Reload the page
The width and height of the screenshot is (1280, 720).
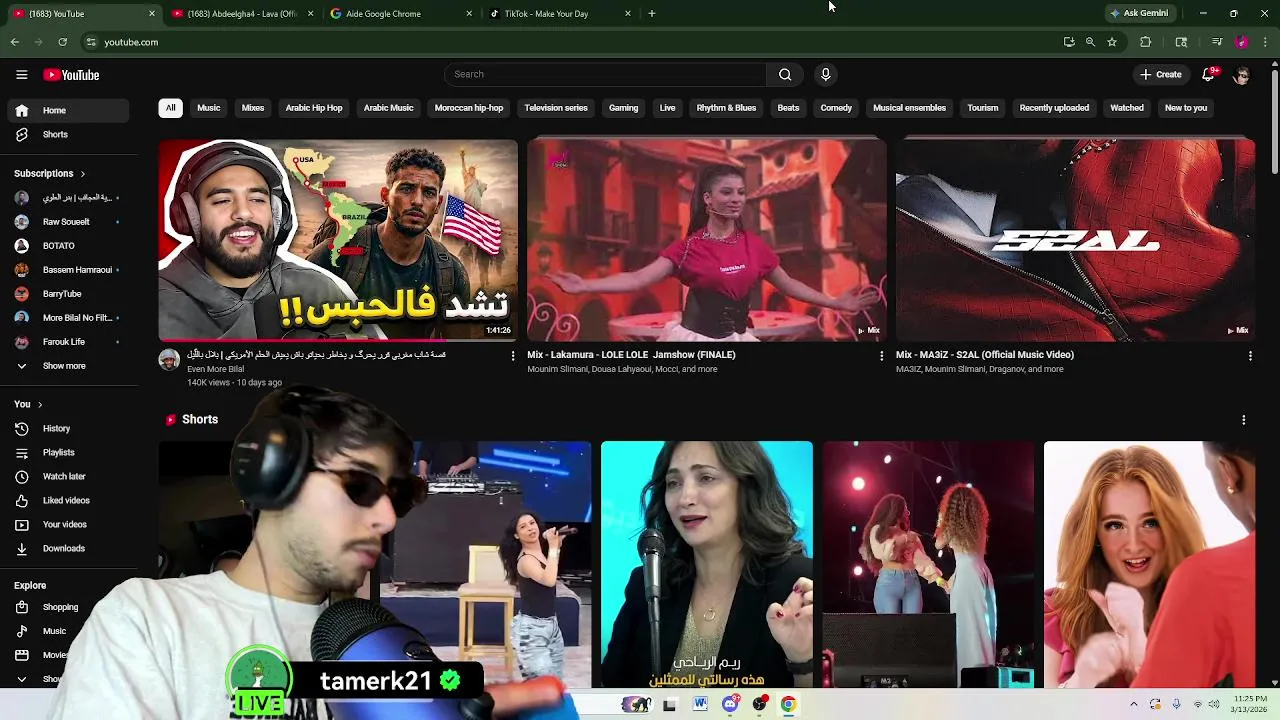point(62,42)
